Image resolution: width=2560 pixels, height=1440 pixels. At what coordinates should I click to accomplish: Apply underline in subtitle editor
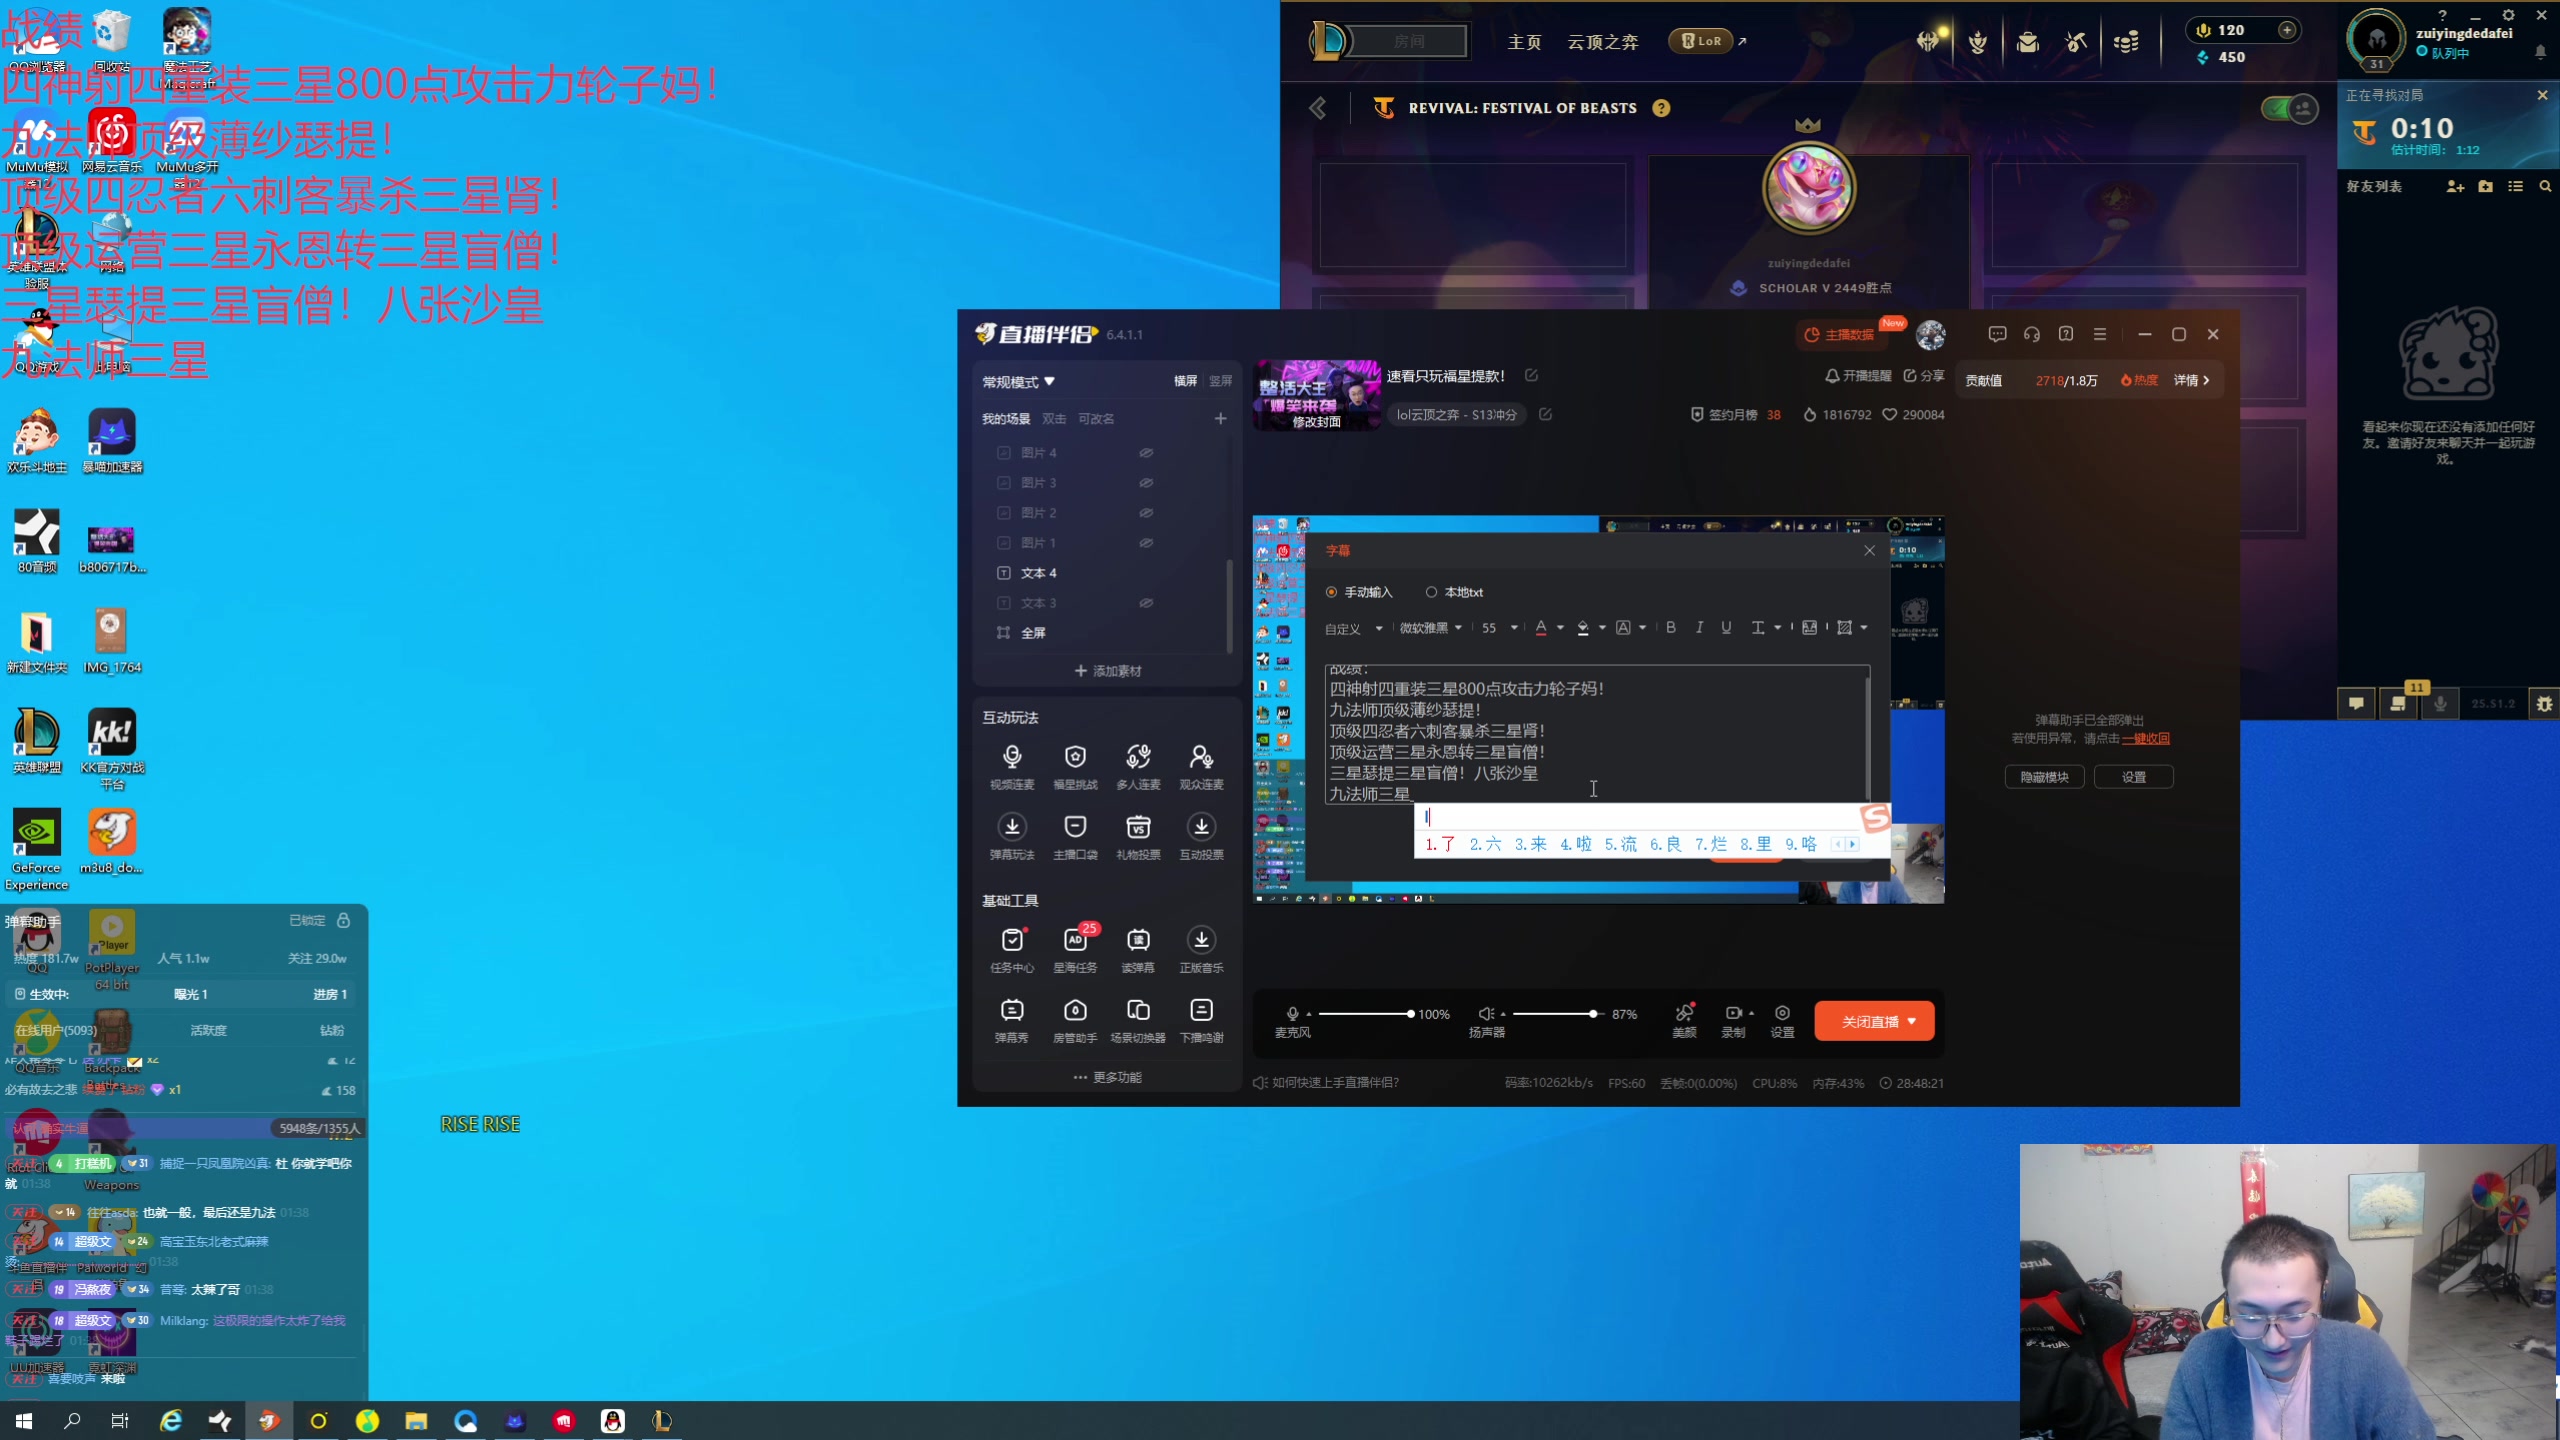point(1726,628)
